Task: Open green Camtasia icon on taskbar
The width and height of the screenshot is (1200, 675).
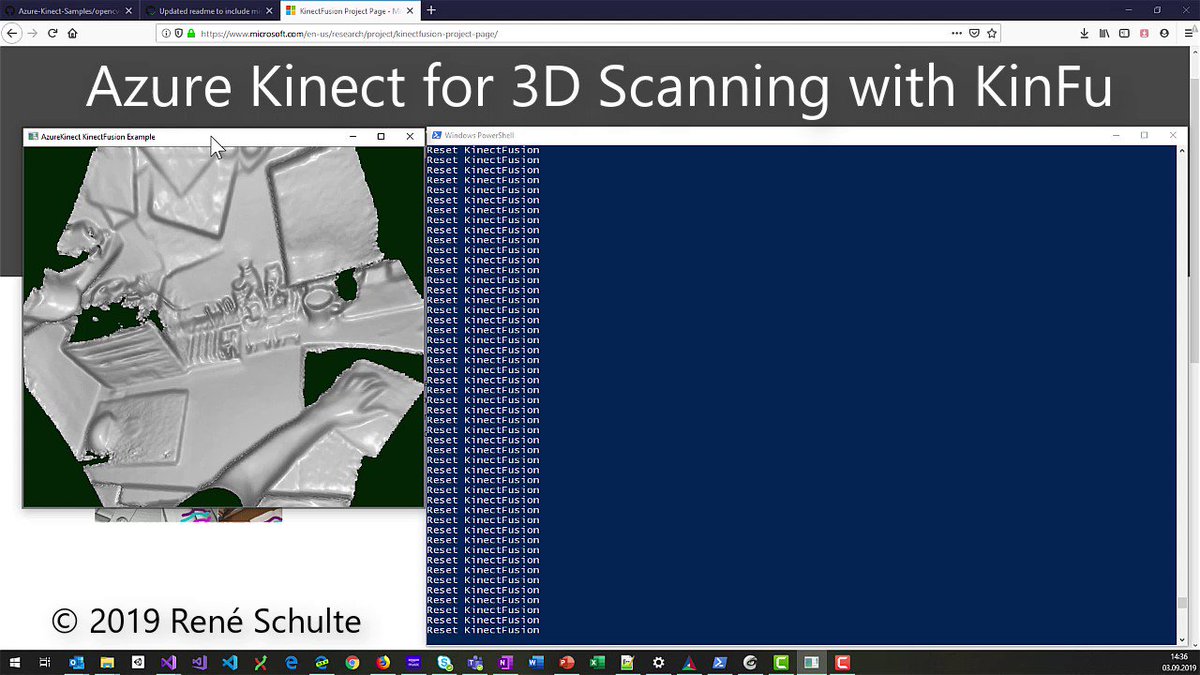Action: 781,662
